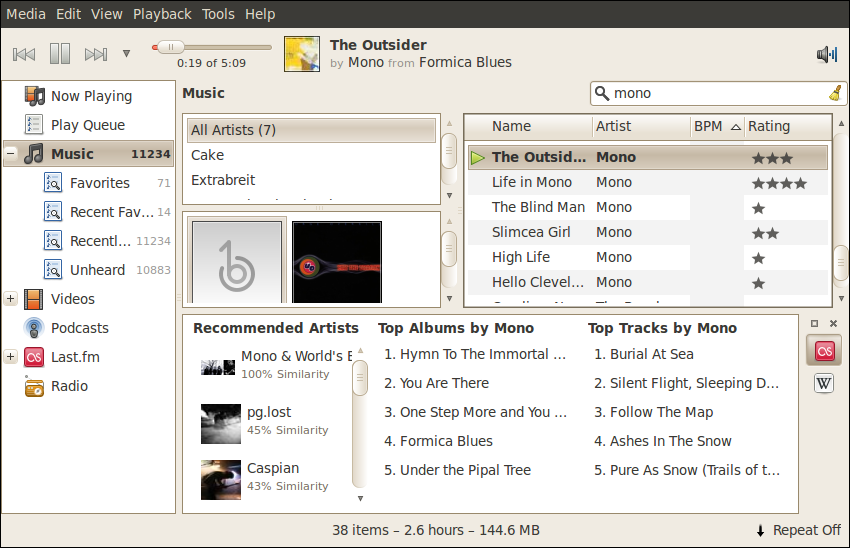Click the search magnifier icon
The width and height of the screenshot is (850, 548).
click(x=602, y=93)
